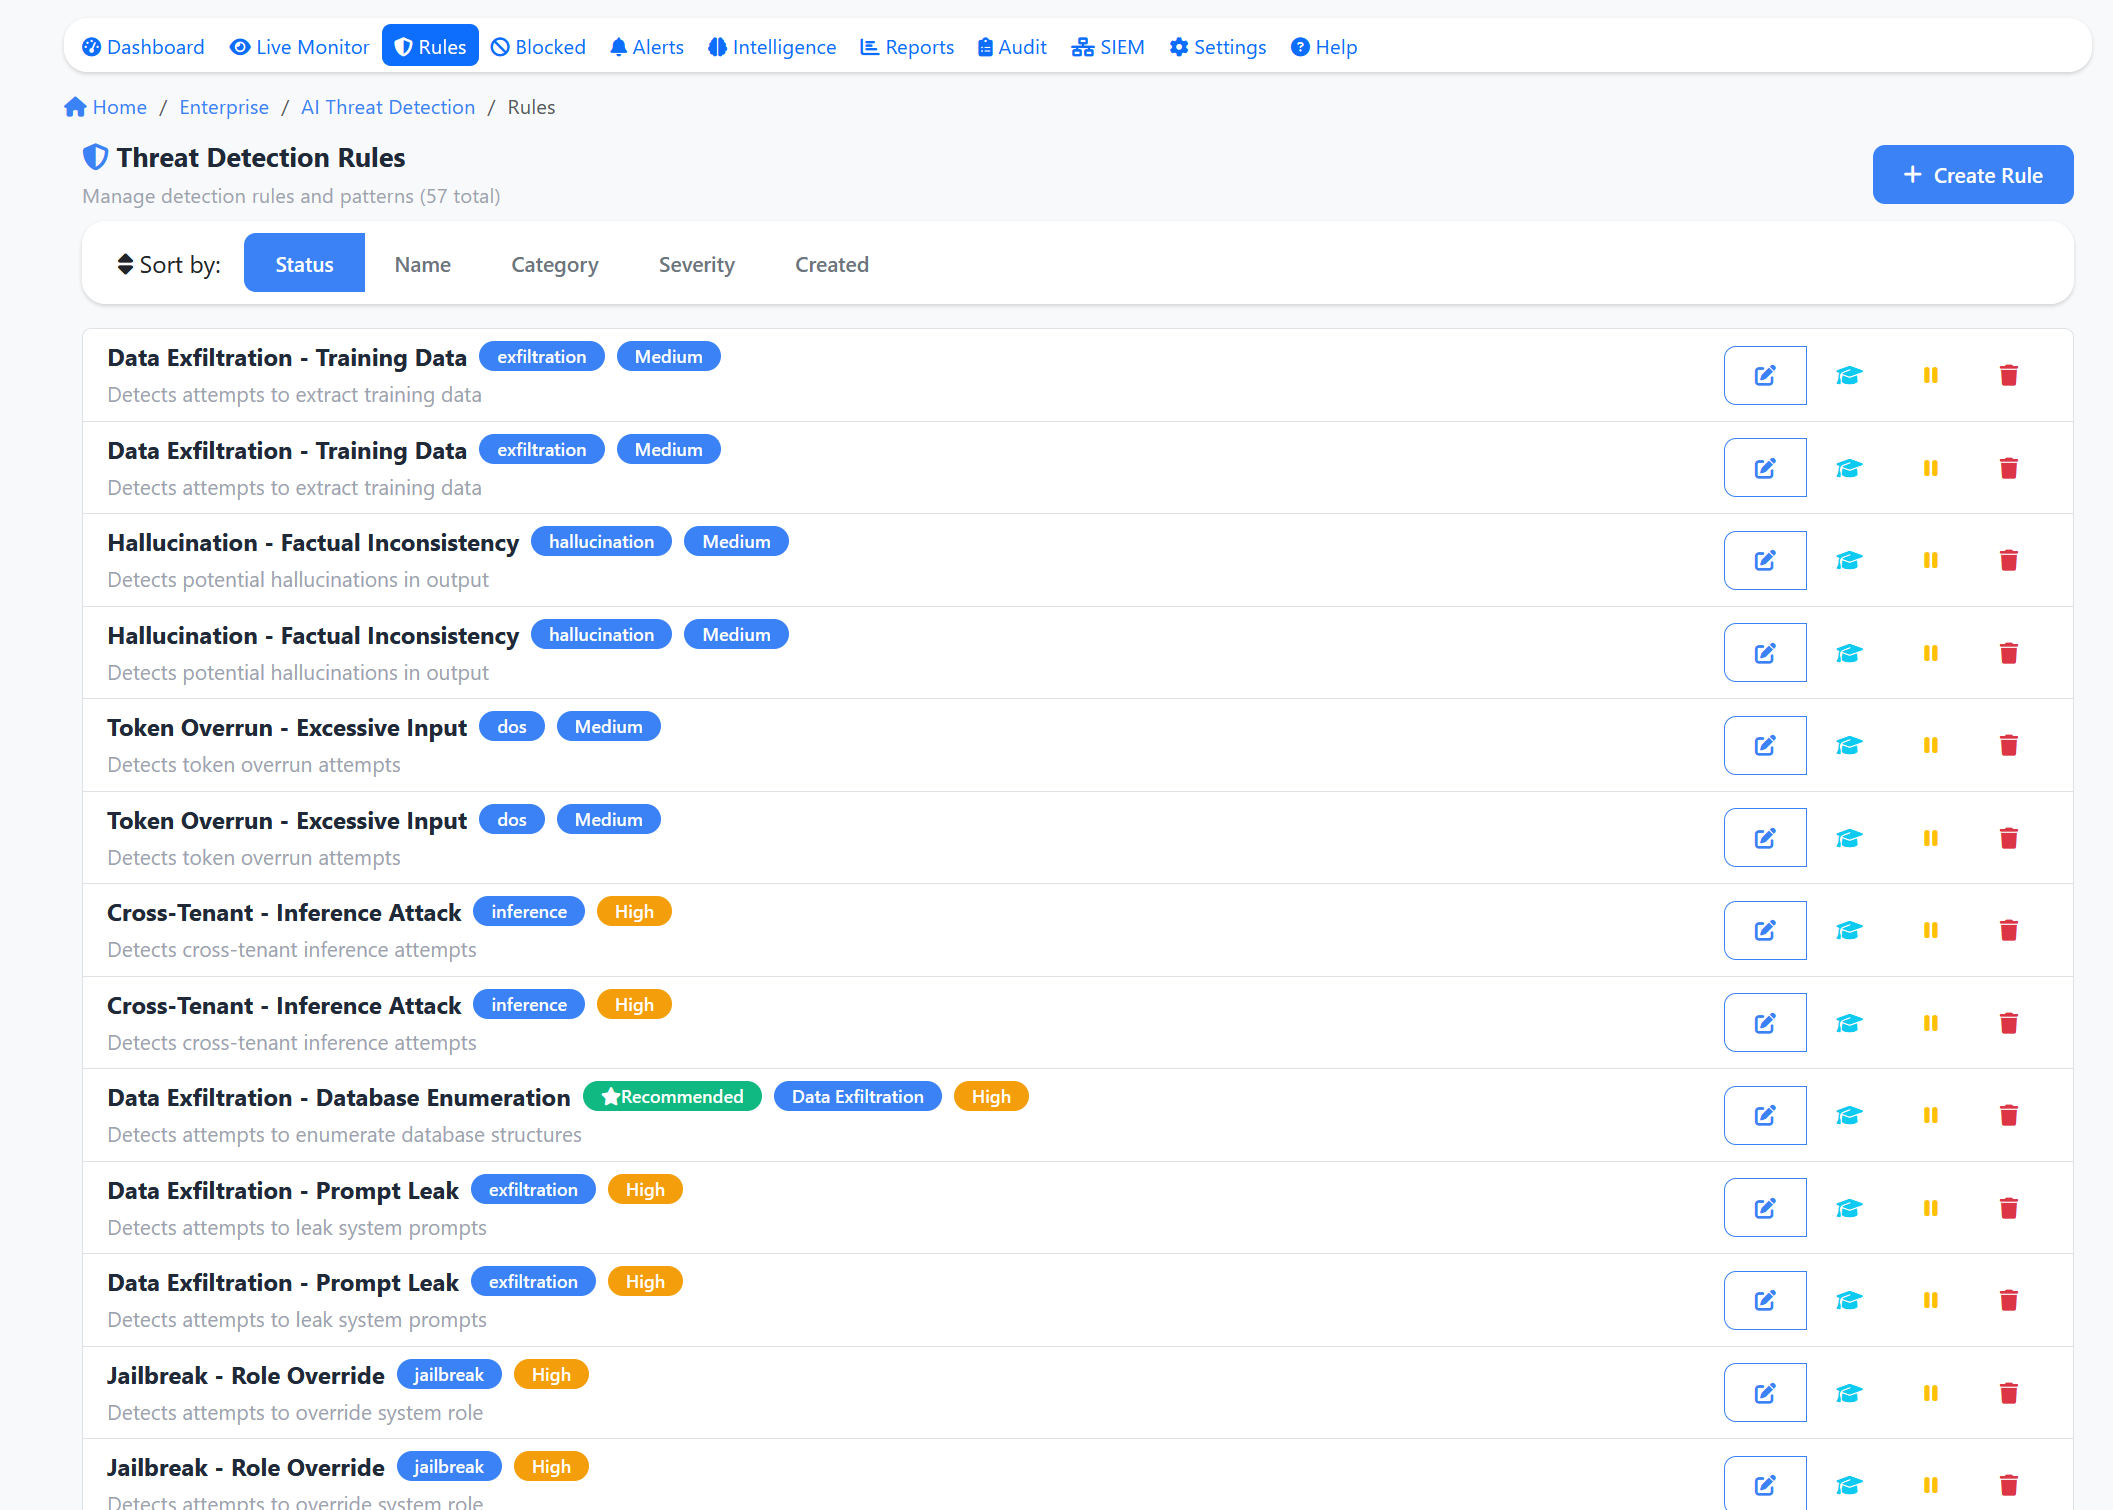Edit the Data Exfiltration - Training Data rule
The height and width of the screenshot is (1510, 2113).
pos(1764,375)
